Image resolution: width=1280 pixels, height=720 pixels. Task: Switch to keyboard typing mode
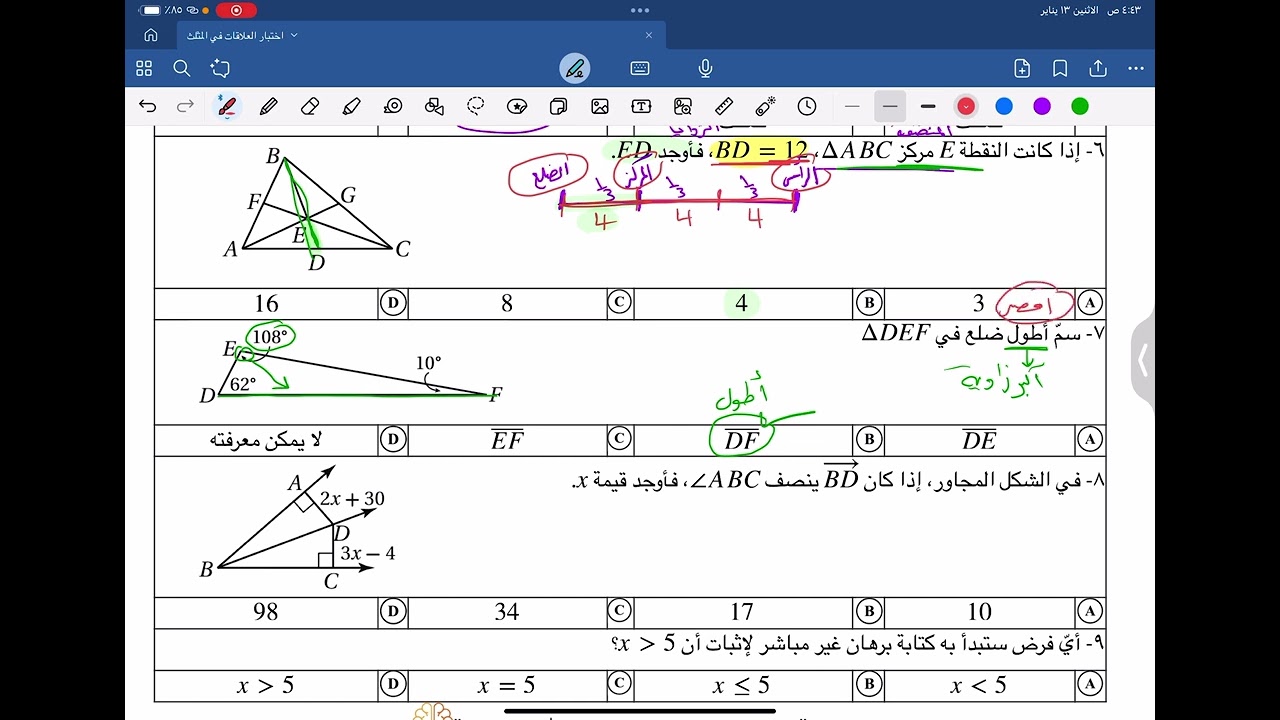pos(640,68)
